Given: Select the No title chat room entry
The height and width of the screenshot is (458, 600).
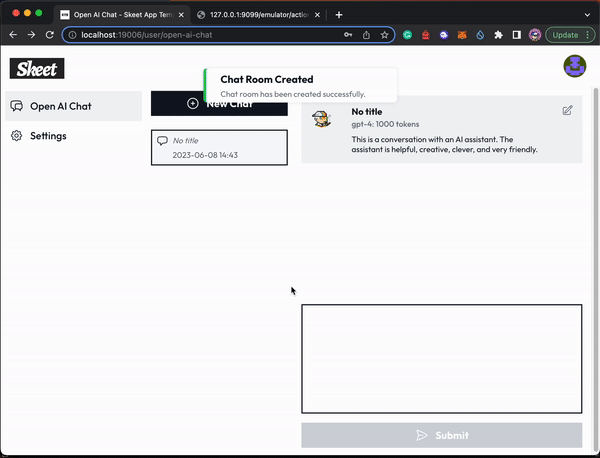Looking at the screenshot, I should (x=219, y=148).
